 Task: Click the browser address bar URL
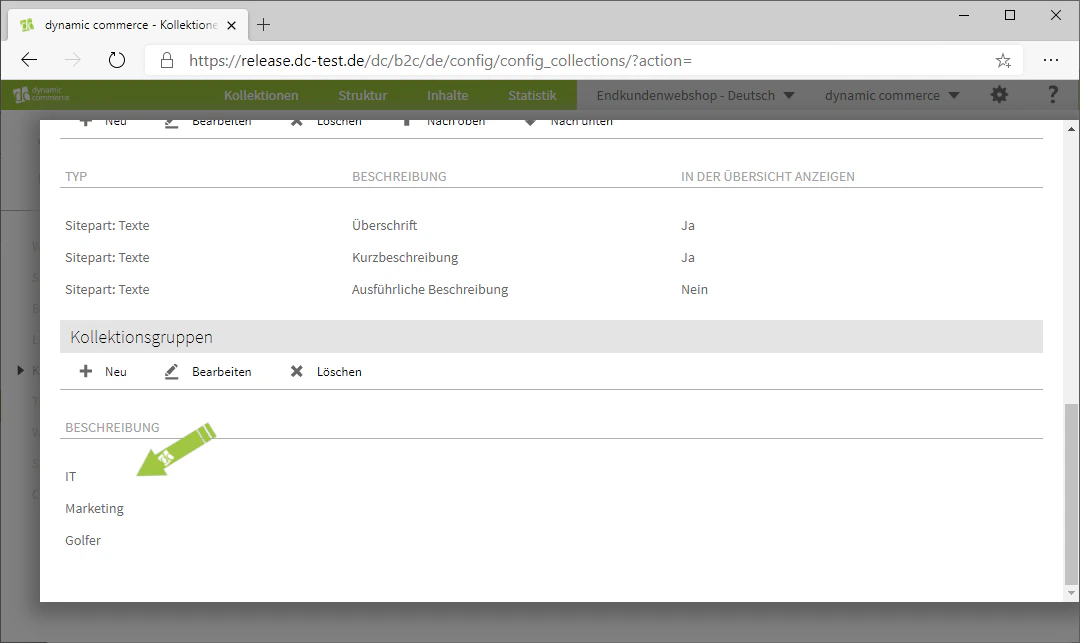[x=440, y=61]
